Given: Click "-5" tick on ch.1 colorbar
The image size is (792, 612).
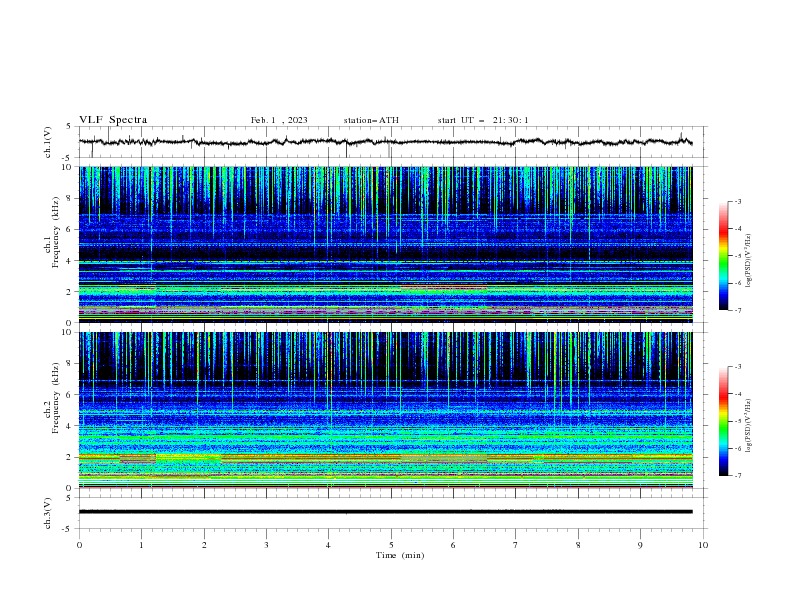Looking at the screenshot, I should tap(737, 256).
